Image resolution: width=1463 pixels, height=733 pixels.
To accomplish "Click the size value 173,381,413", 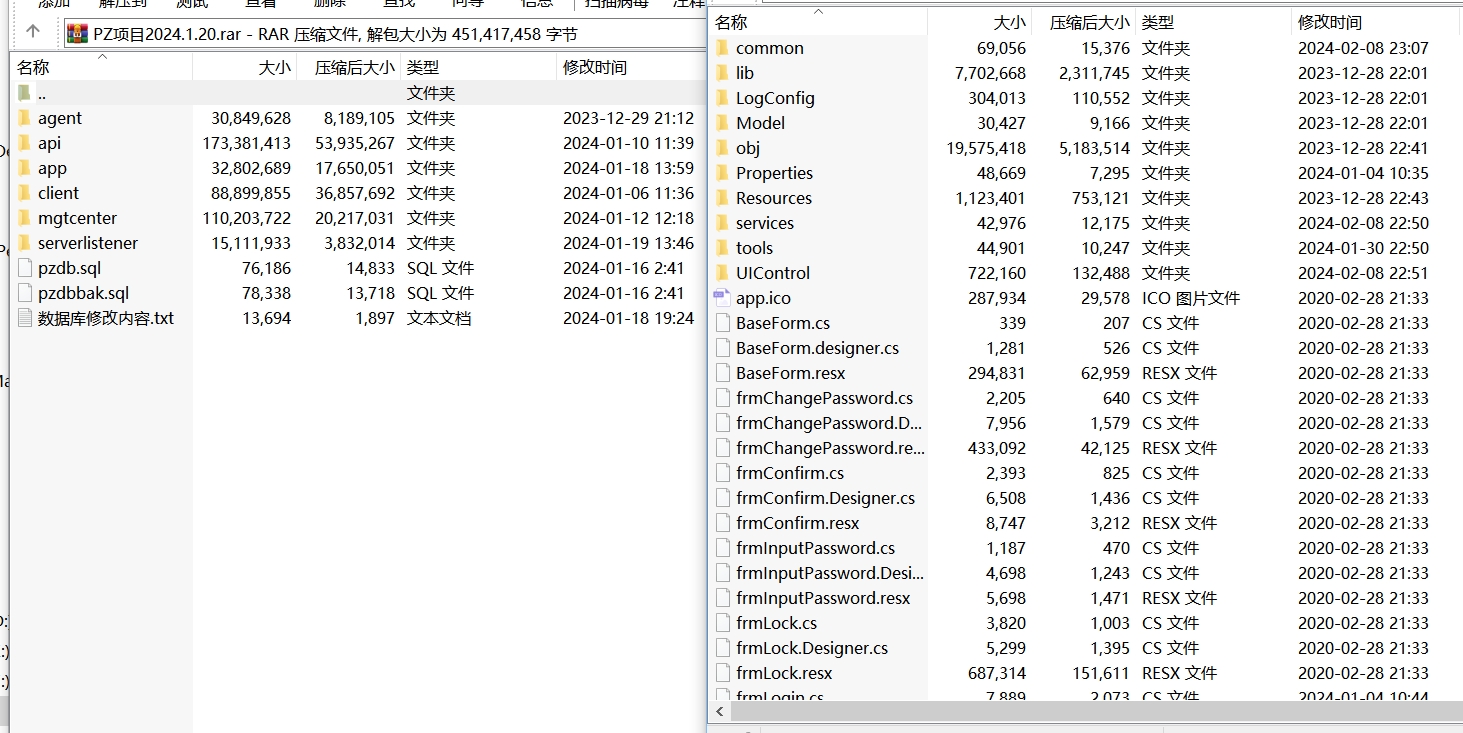I will [x=247, y=143].
